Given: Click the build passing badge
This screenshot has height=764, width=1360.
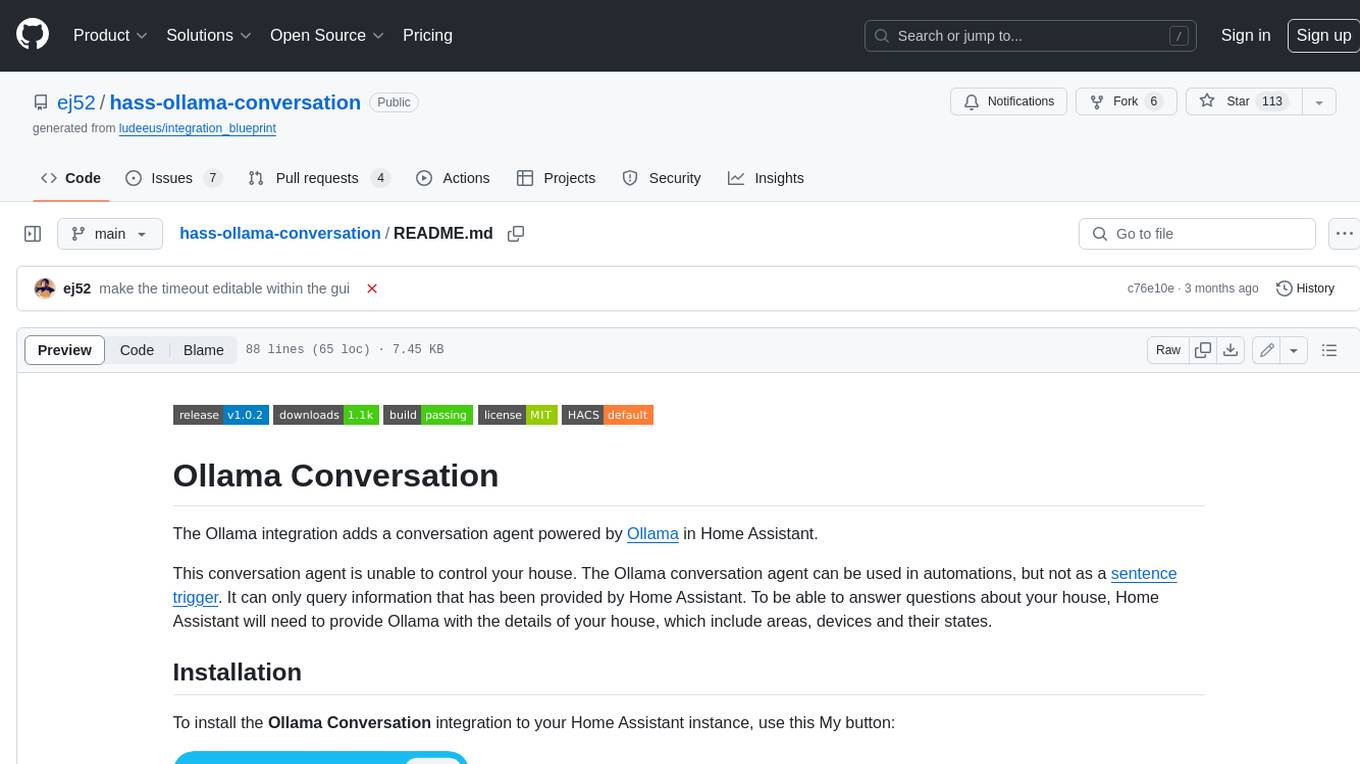Looking at the screenshot, I should tap(428, 415).
